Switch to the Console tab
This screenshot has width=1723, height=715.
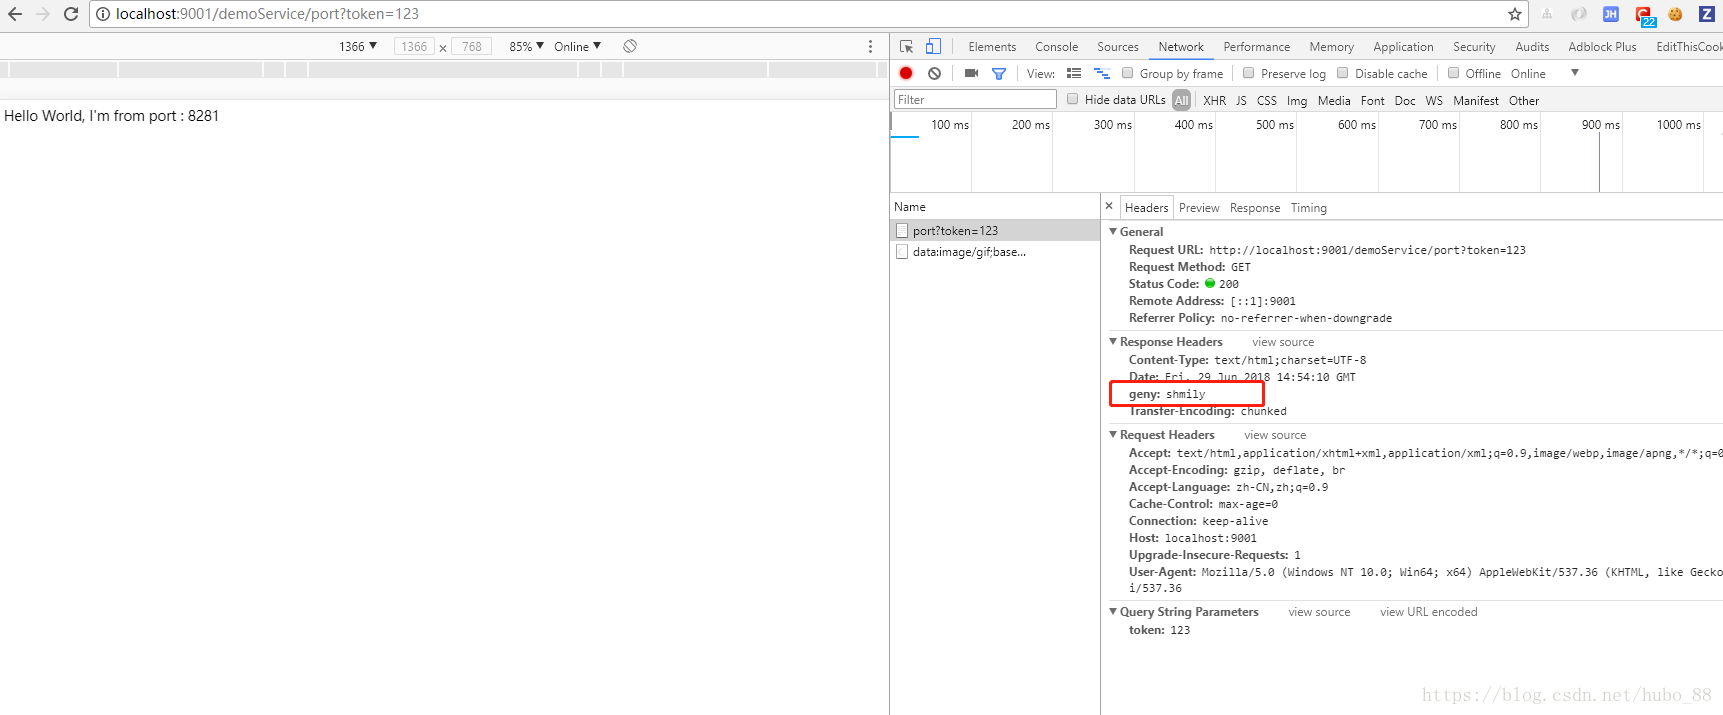point(1056,47)
